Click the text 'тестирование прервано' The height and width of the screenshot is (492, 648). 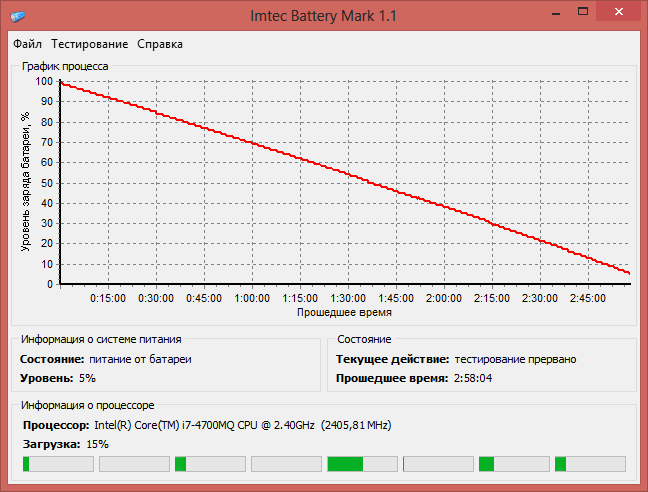coord(515,359)
